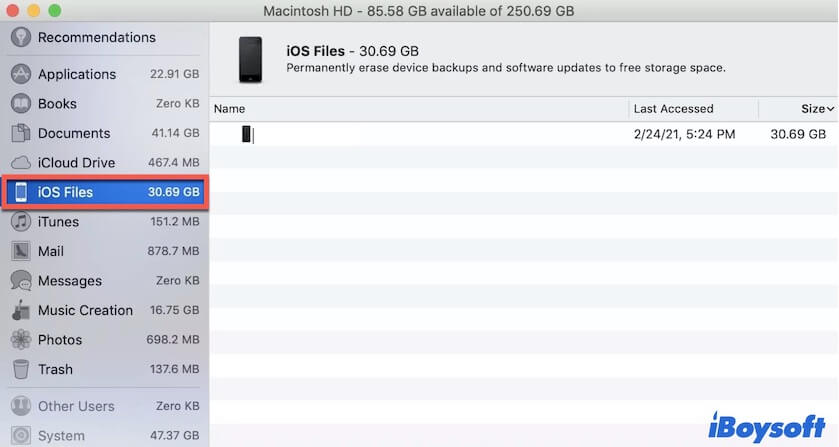Image resolution: width=839 pixels, height=447 pixels.
Task: Select the Mail category label
Action: tap(51, 251)
